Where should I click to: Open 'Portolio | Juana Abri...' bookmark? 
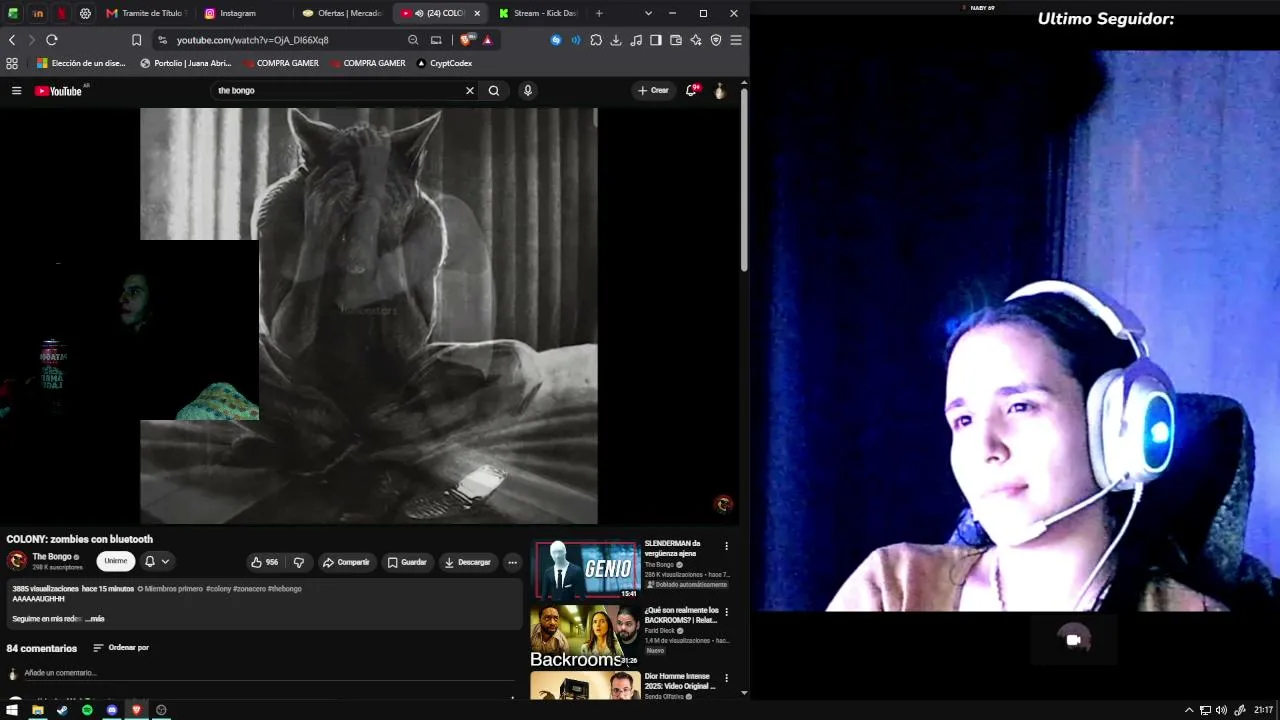point(186,63)
